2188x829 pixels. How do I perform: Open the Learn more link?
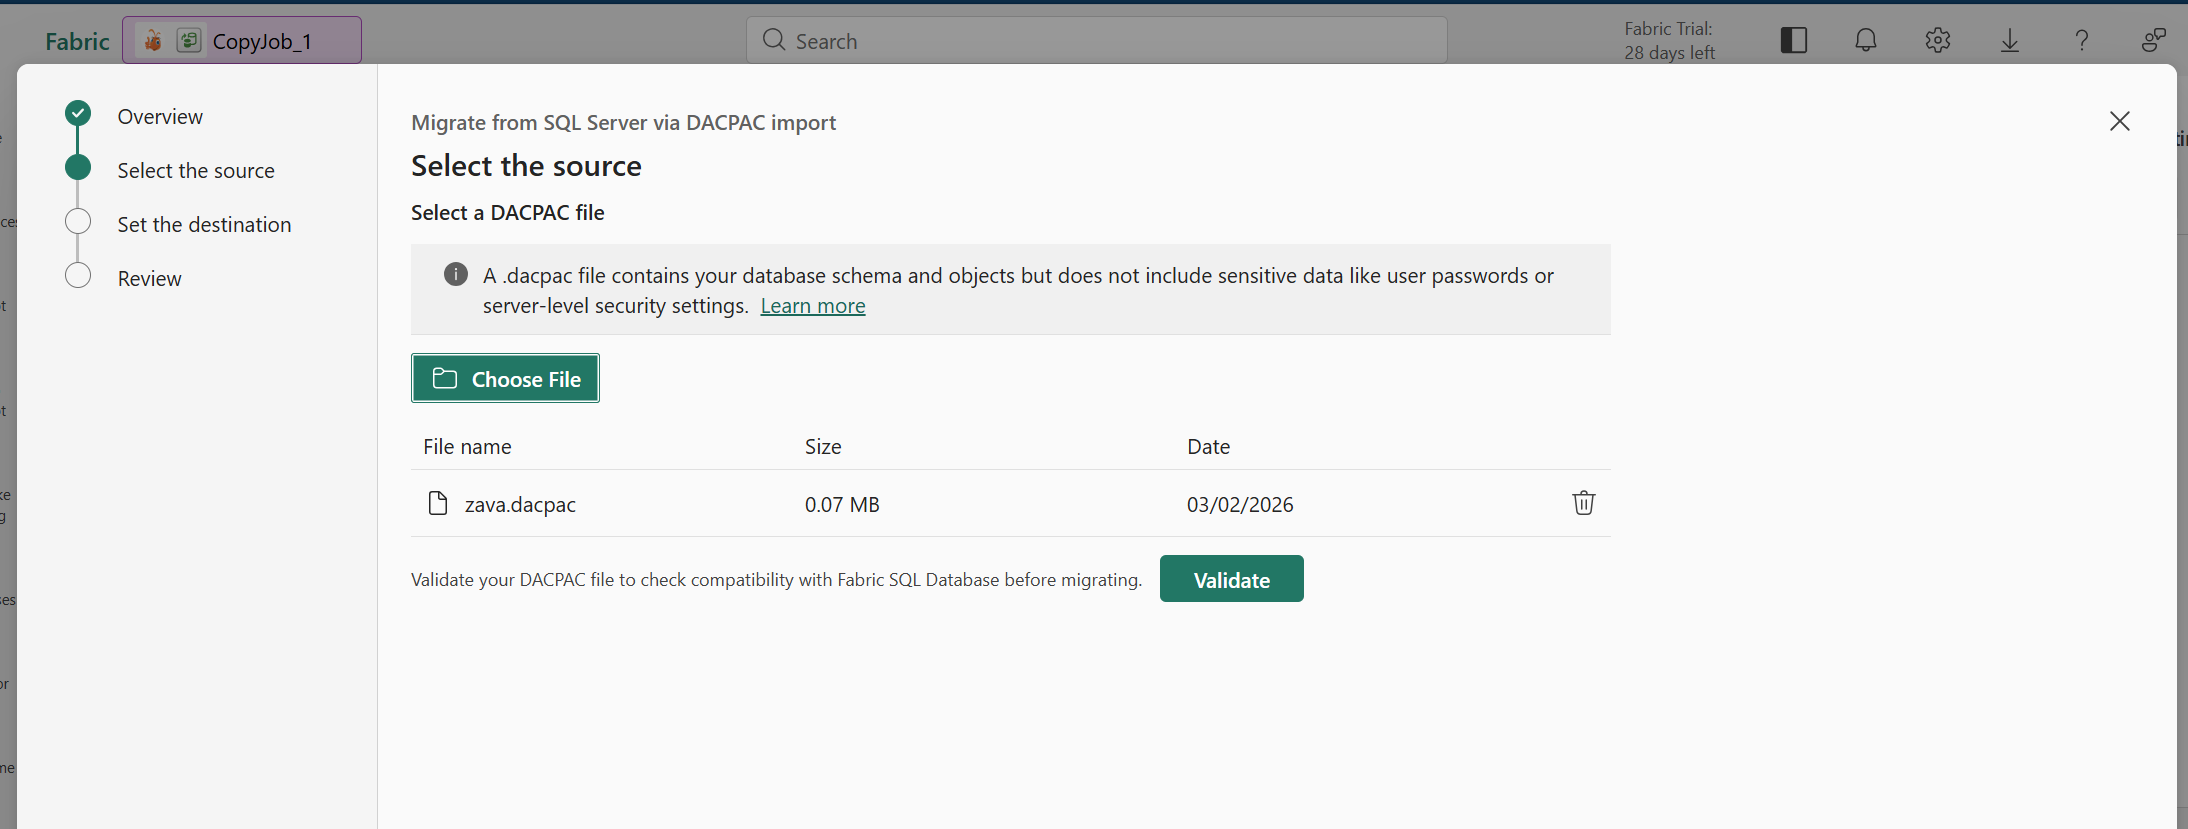pyautogui.click(x=813, y=306)
